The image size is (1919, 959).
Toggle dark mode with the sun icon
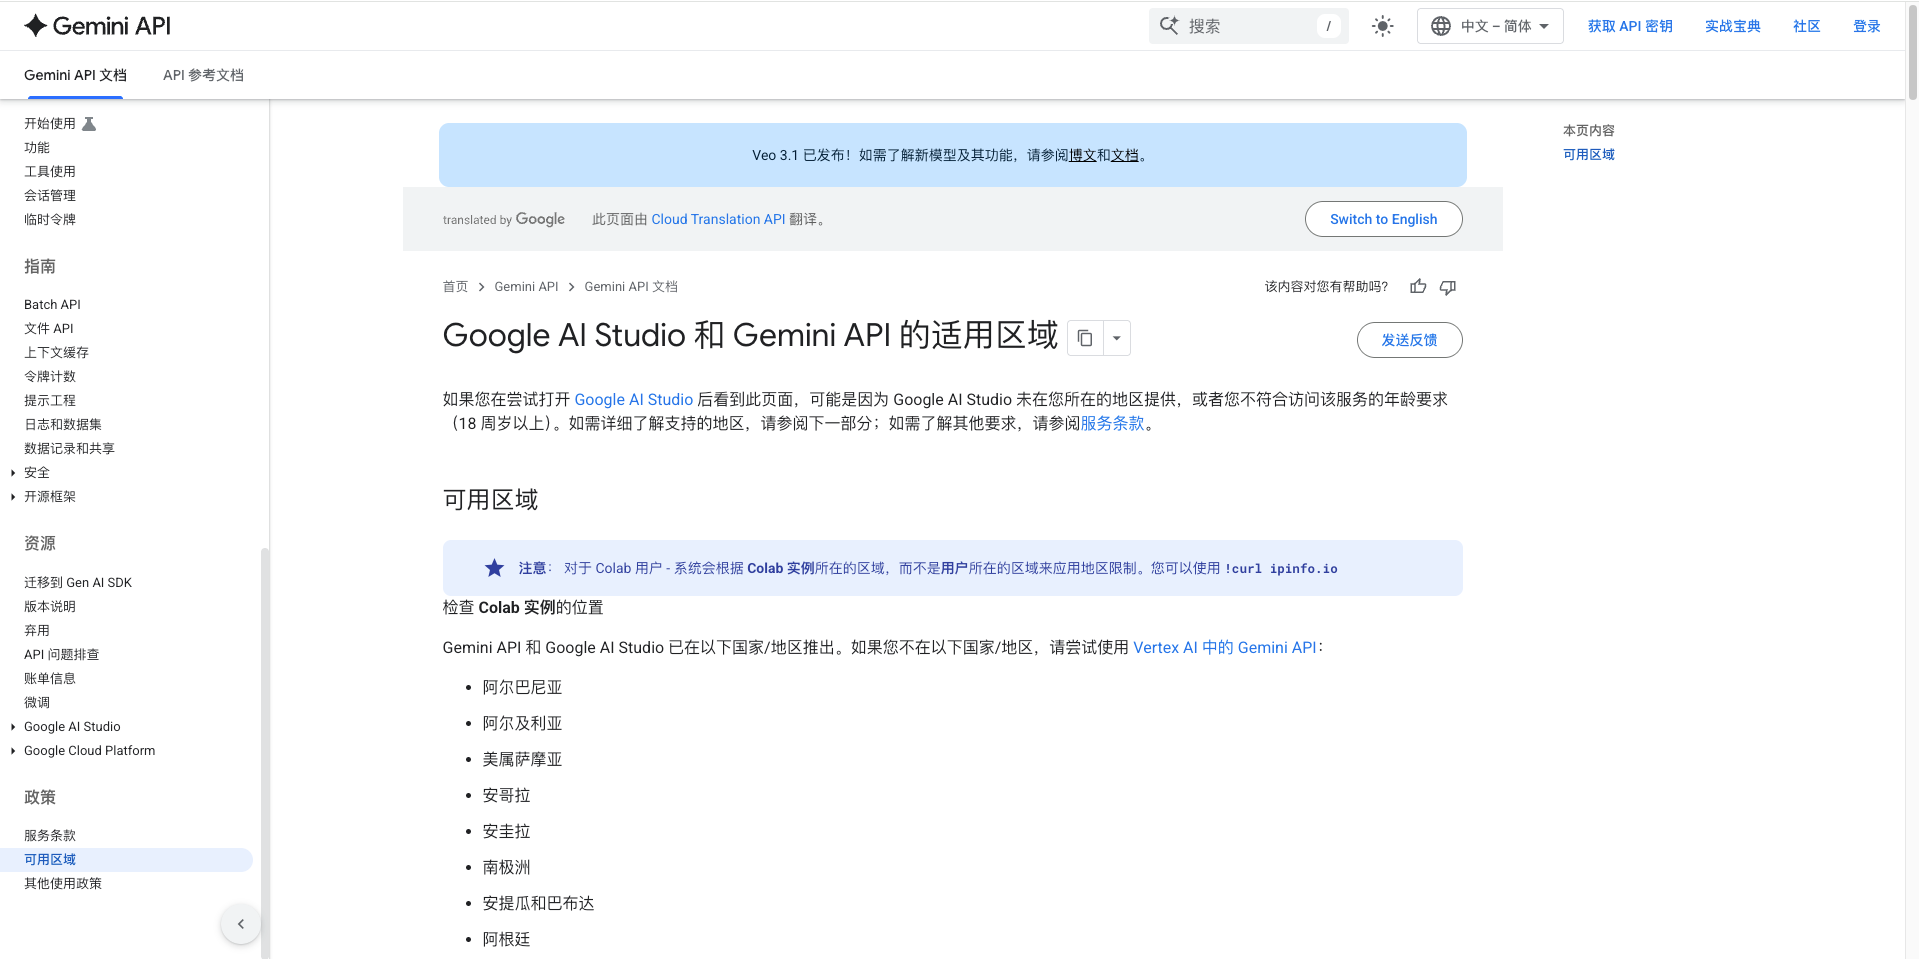(x=1383, y=26)
